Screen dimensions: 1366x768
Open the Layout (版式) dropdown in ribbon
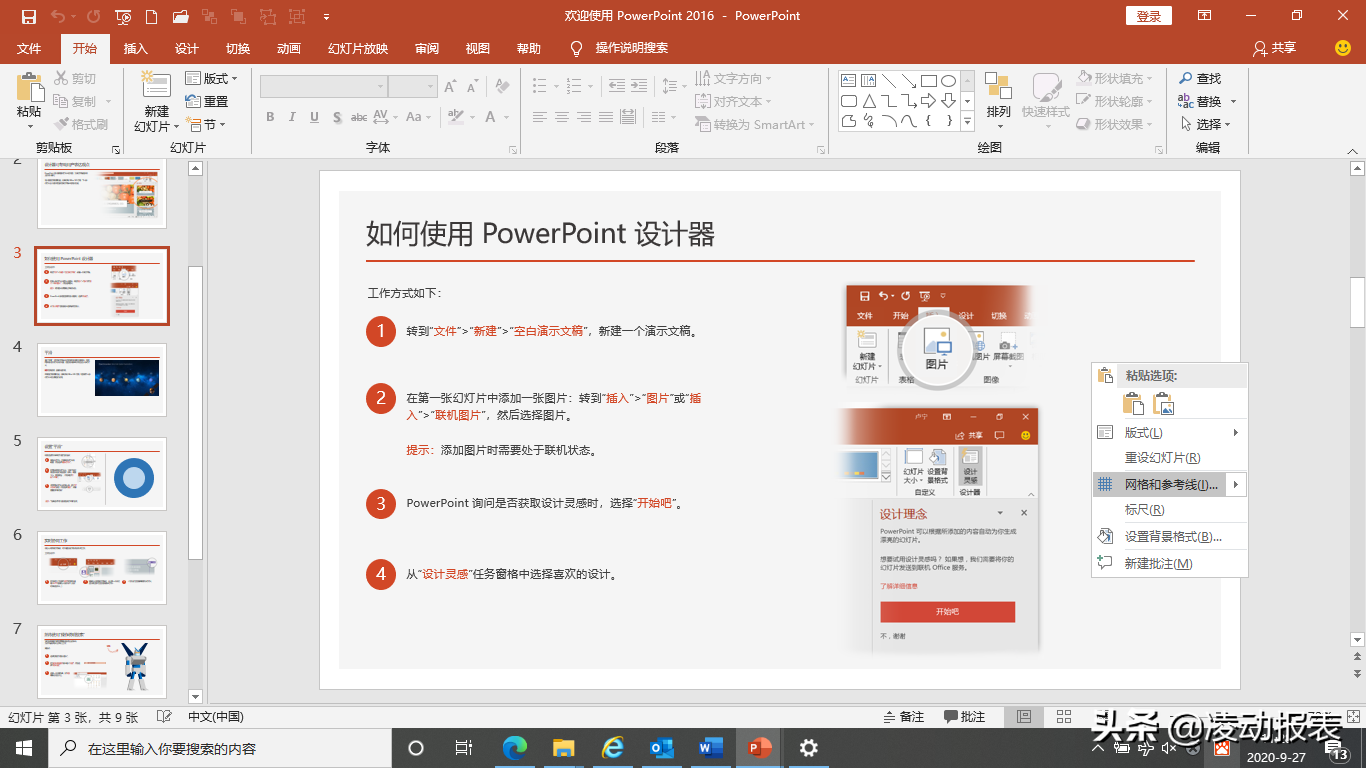click(212, 78)
